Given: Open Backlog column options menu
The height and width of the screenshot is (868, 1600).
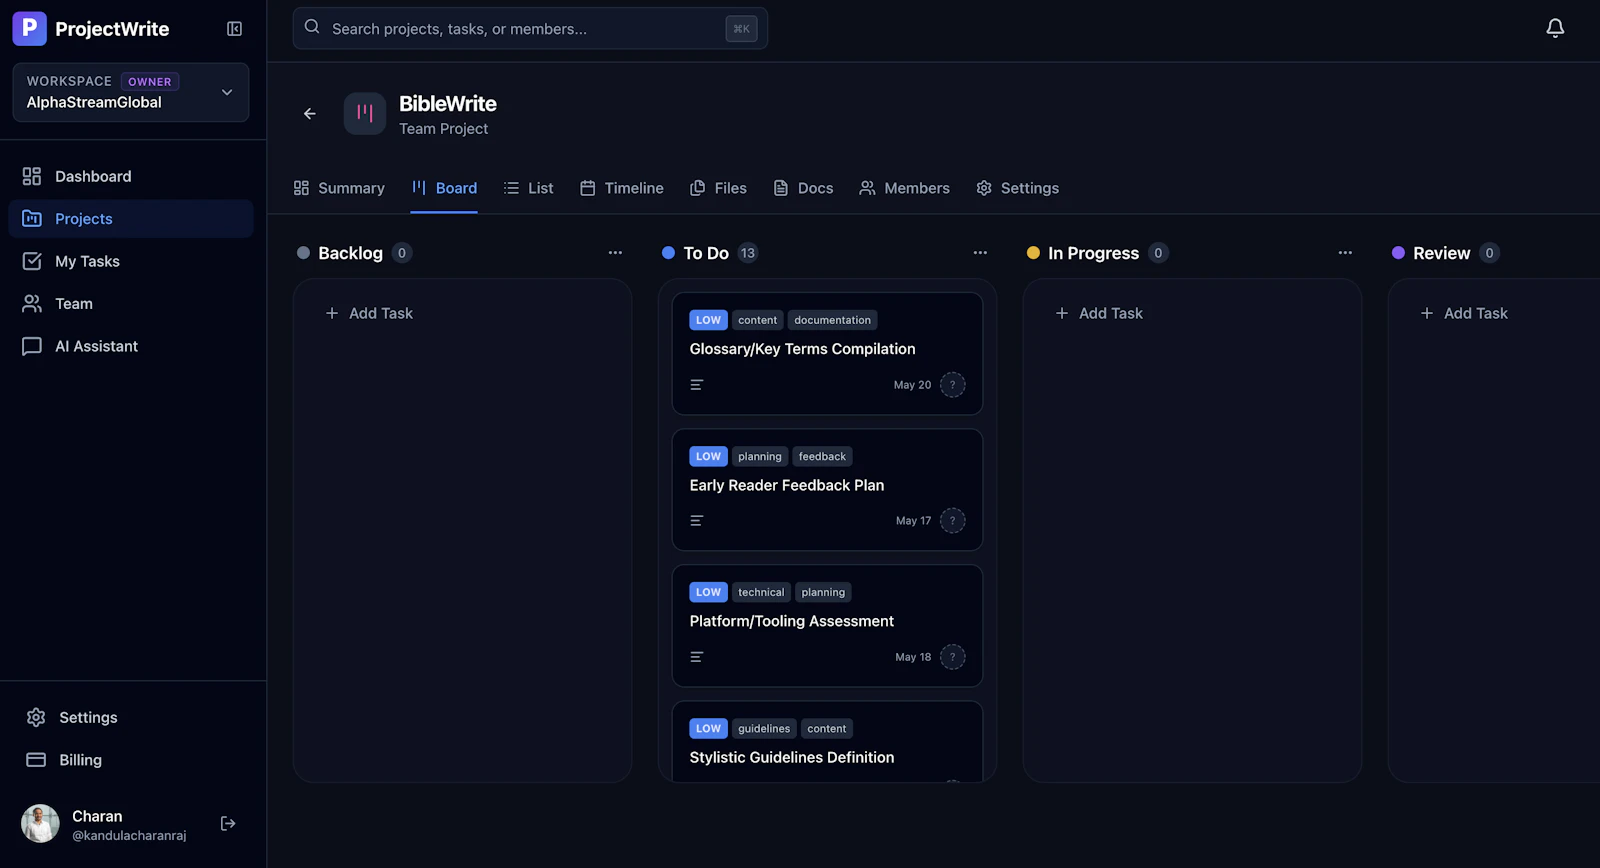Looking at the screenshot, I should [615, 253].
